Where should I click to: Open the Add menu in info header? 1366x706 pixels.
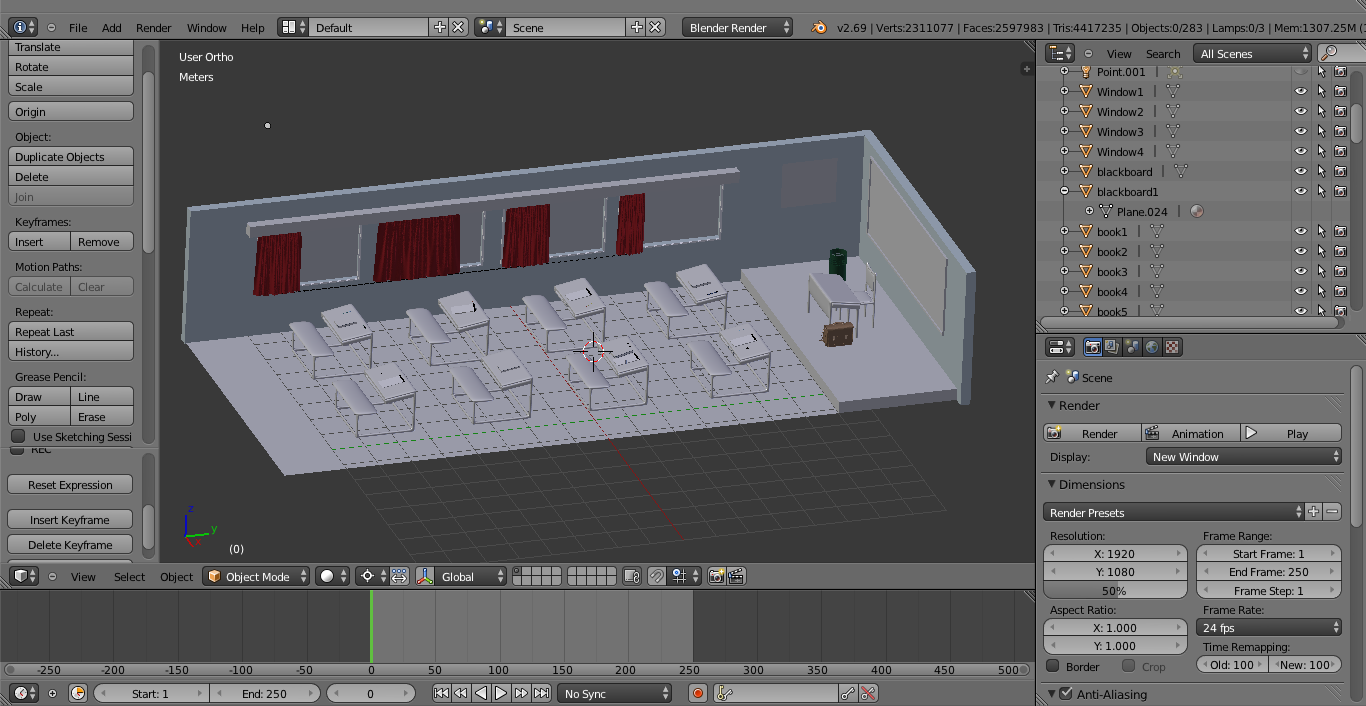tap(112, 28)
